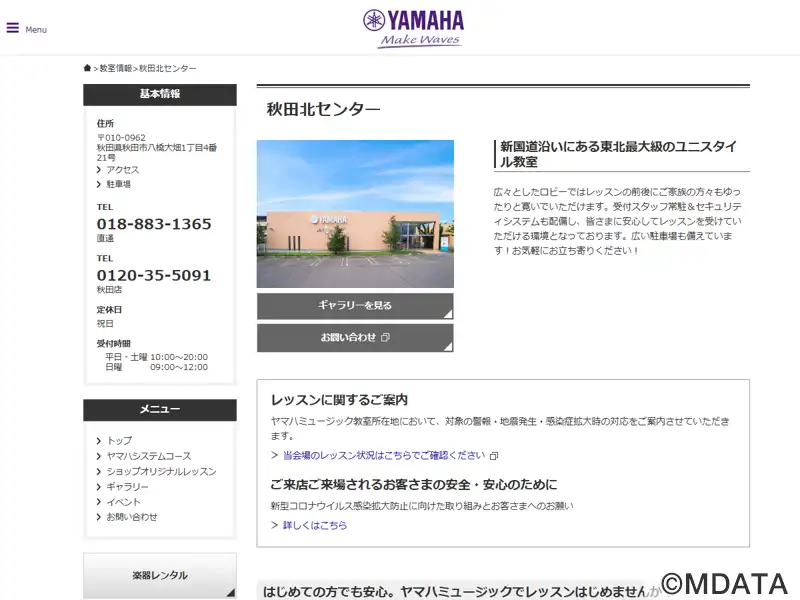Click the 秋田北センター building photo

point(355,214)
